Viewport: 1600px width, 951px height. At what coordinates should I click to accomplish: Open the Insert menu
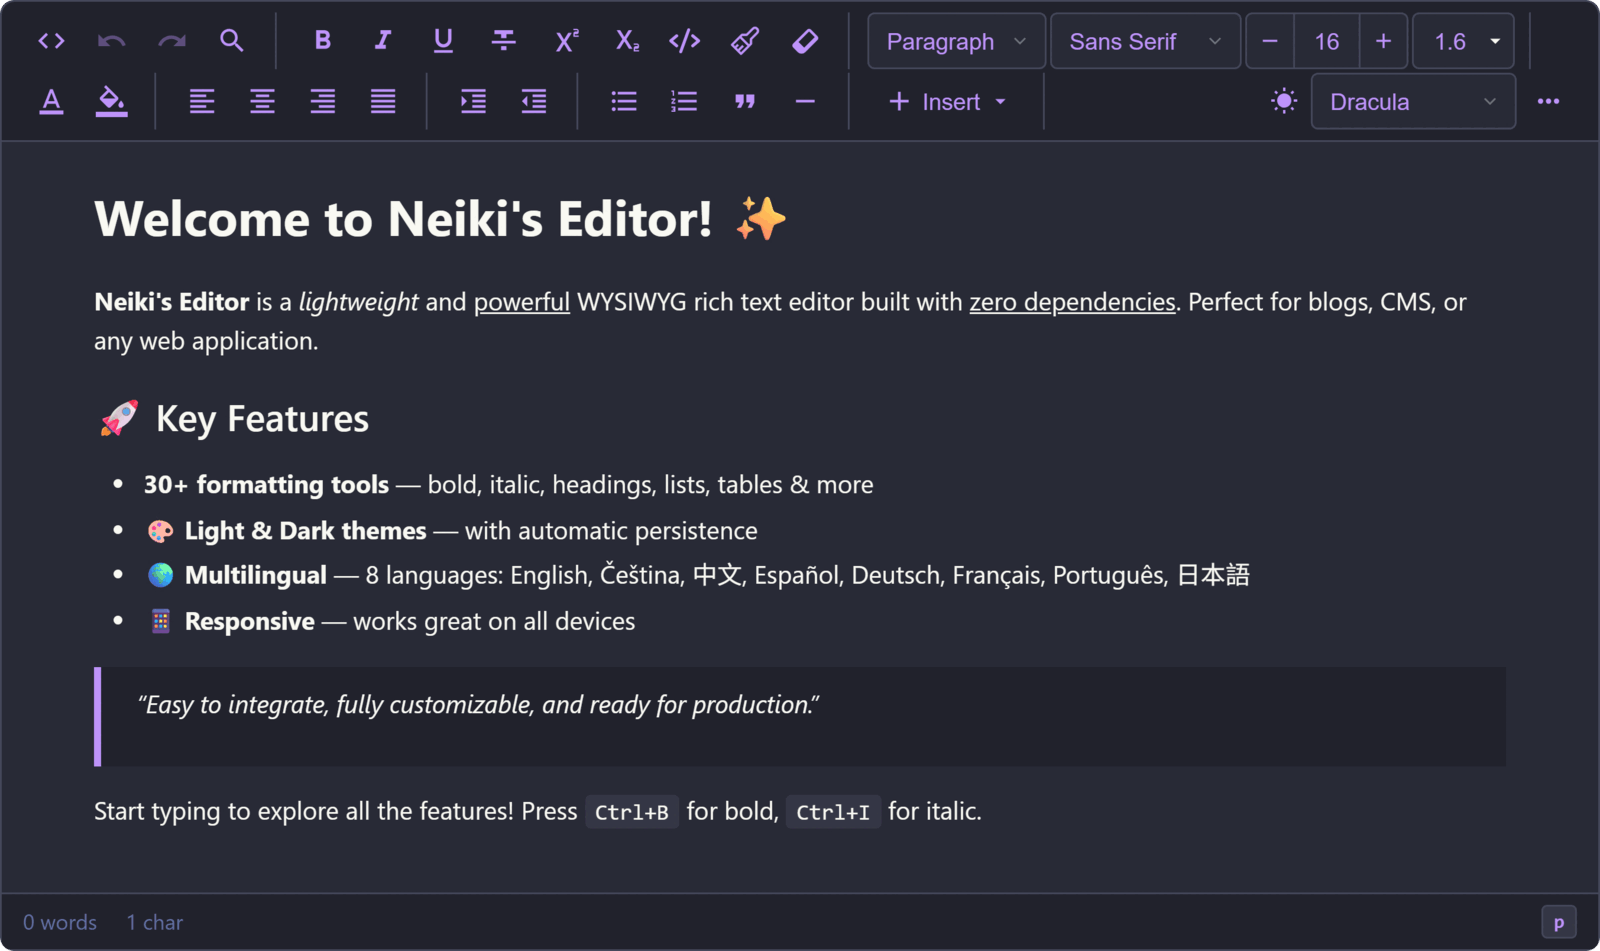pyautogui.click(x=946, y=101)
